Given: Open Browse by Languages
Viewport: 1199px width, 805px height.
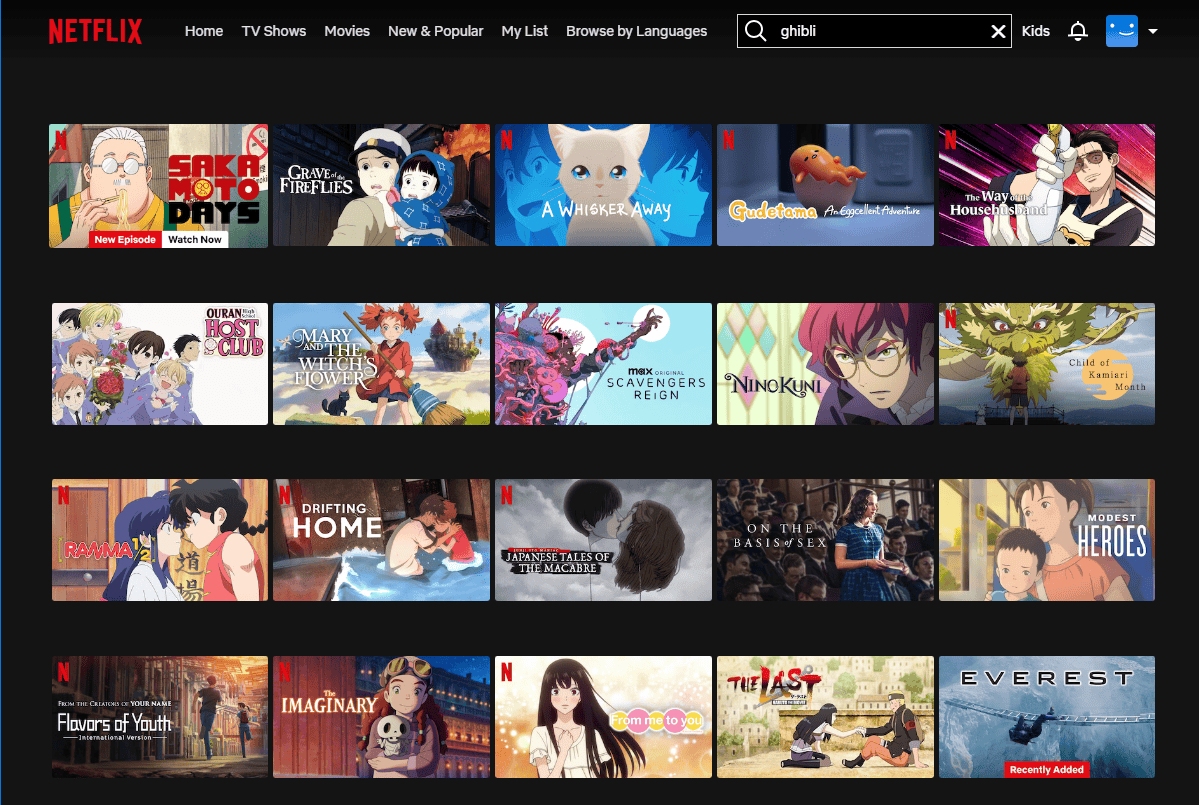Looking at the screenshot, I should [636, 31].
